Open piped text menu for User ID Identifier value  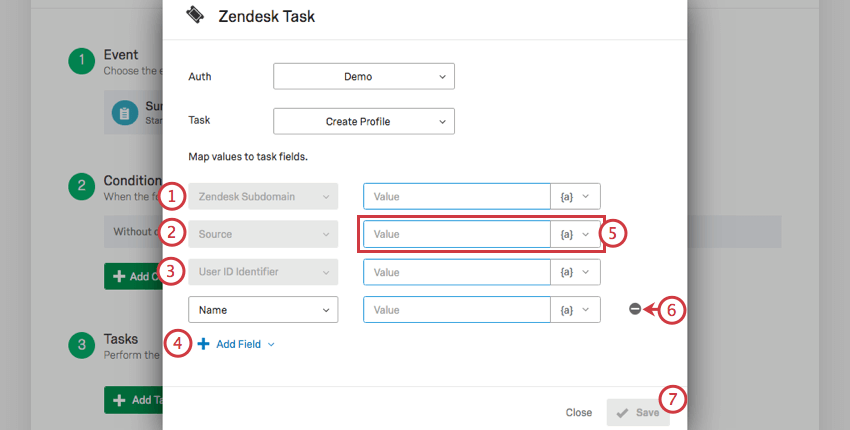point(576,272)
